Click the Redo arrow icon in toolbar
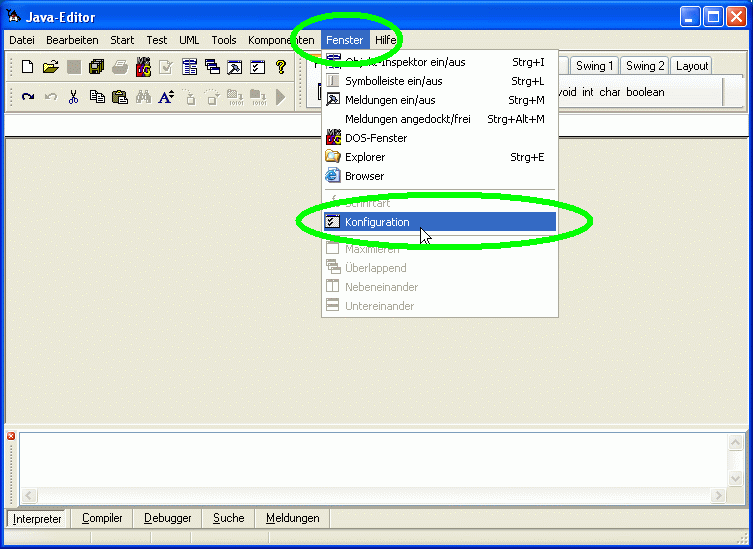 click(x=28, y=97)
